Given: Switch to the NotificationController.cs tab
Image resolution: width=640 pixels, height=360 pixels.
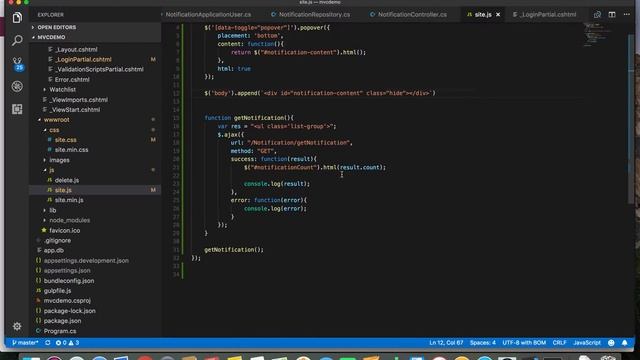Looking at the screenshot, I should coord(408,14).
